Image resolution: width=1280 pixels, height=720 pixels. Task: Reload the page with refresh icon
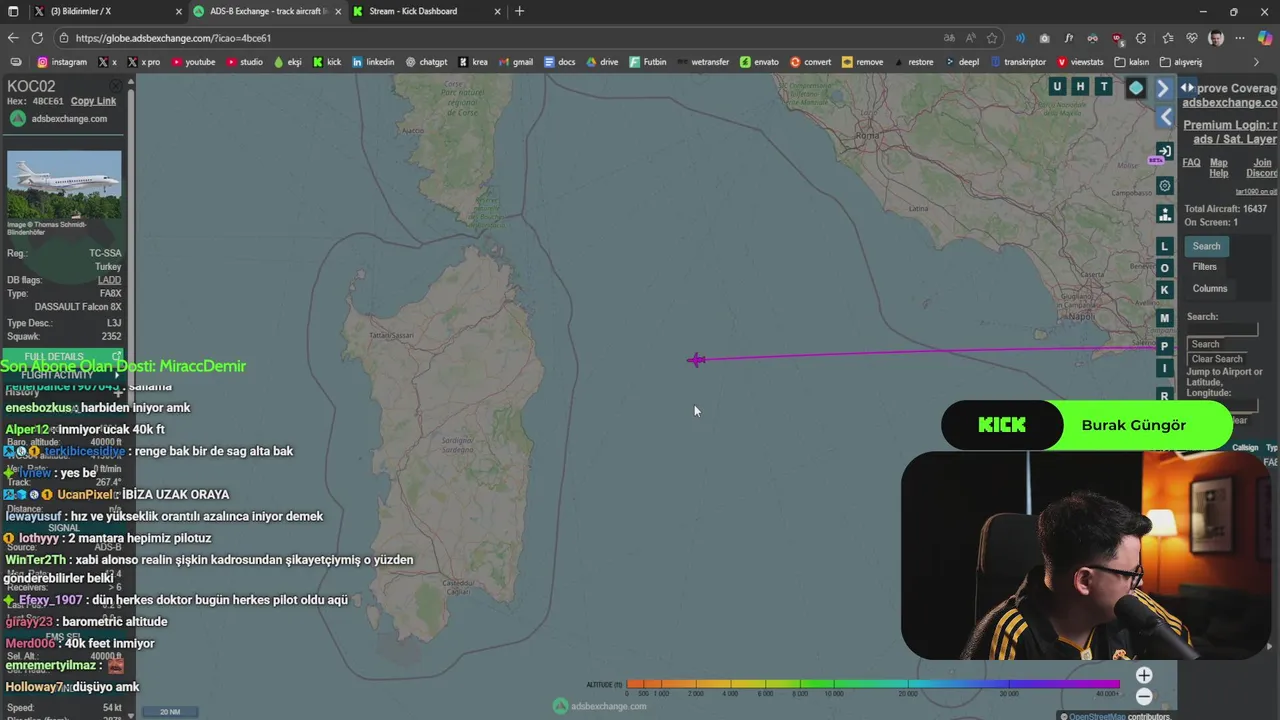tap(37, 38)
